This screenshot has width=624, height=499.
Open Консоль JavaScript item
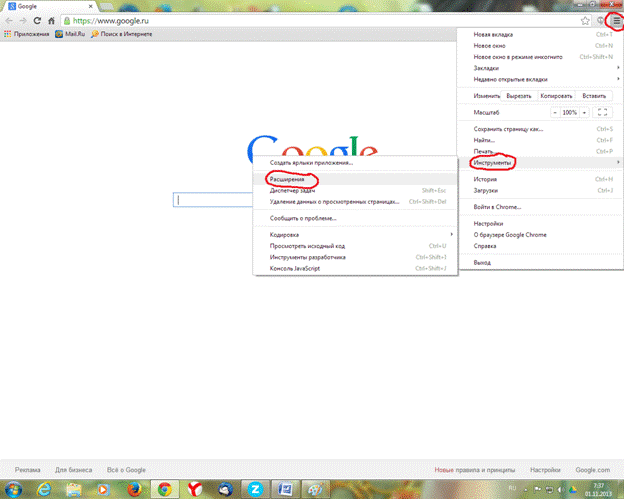[355, 268]
